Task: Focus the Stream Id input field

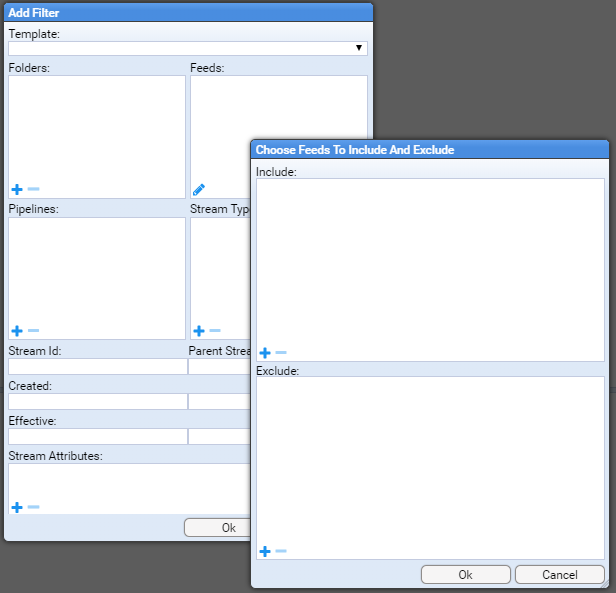Action: 97,366
